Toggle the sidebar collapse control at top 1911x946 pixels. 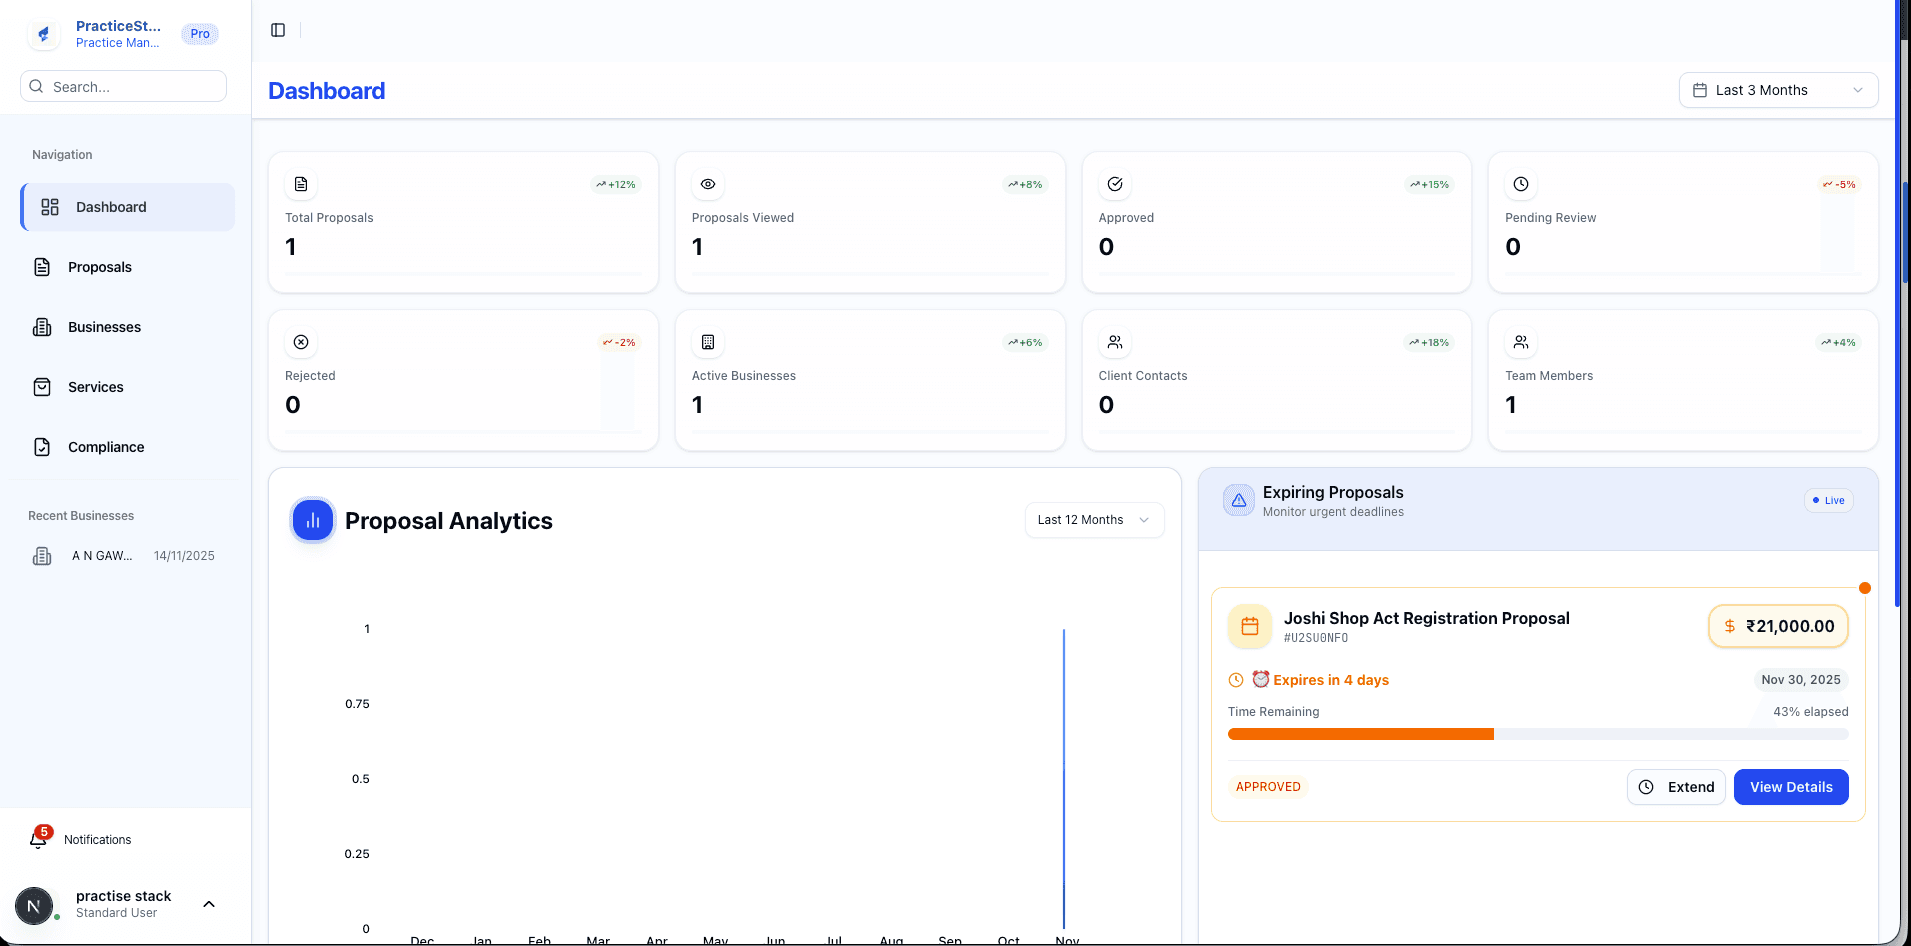coord(277,29)
